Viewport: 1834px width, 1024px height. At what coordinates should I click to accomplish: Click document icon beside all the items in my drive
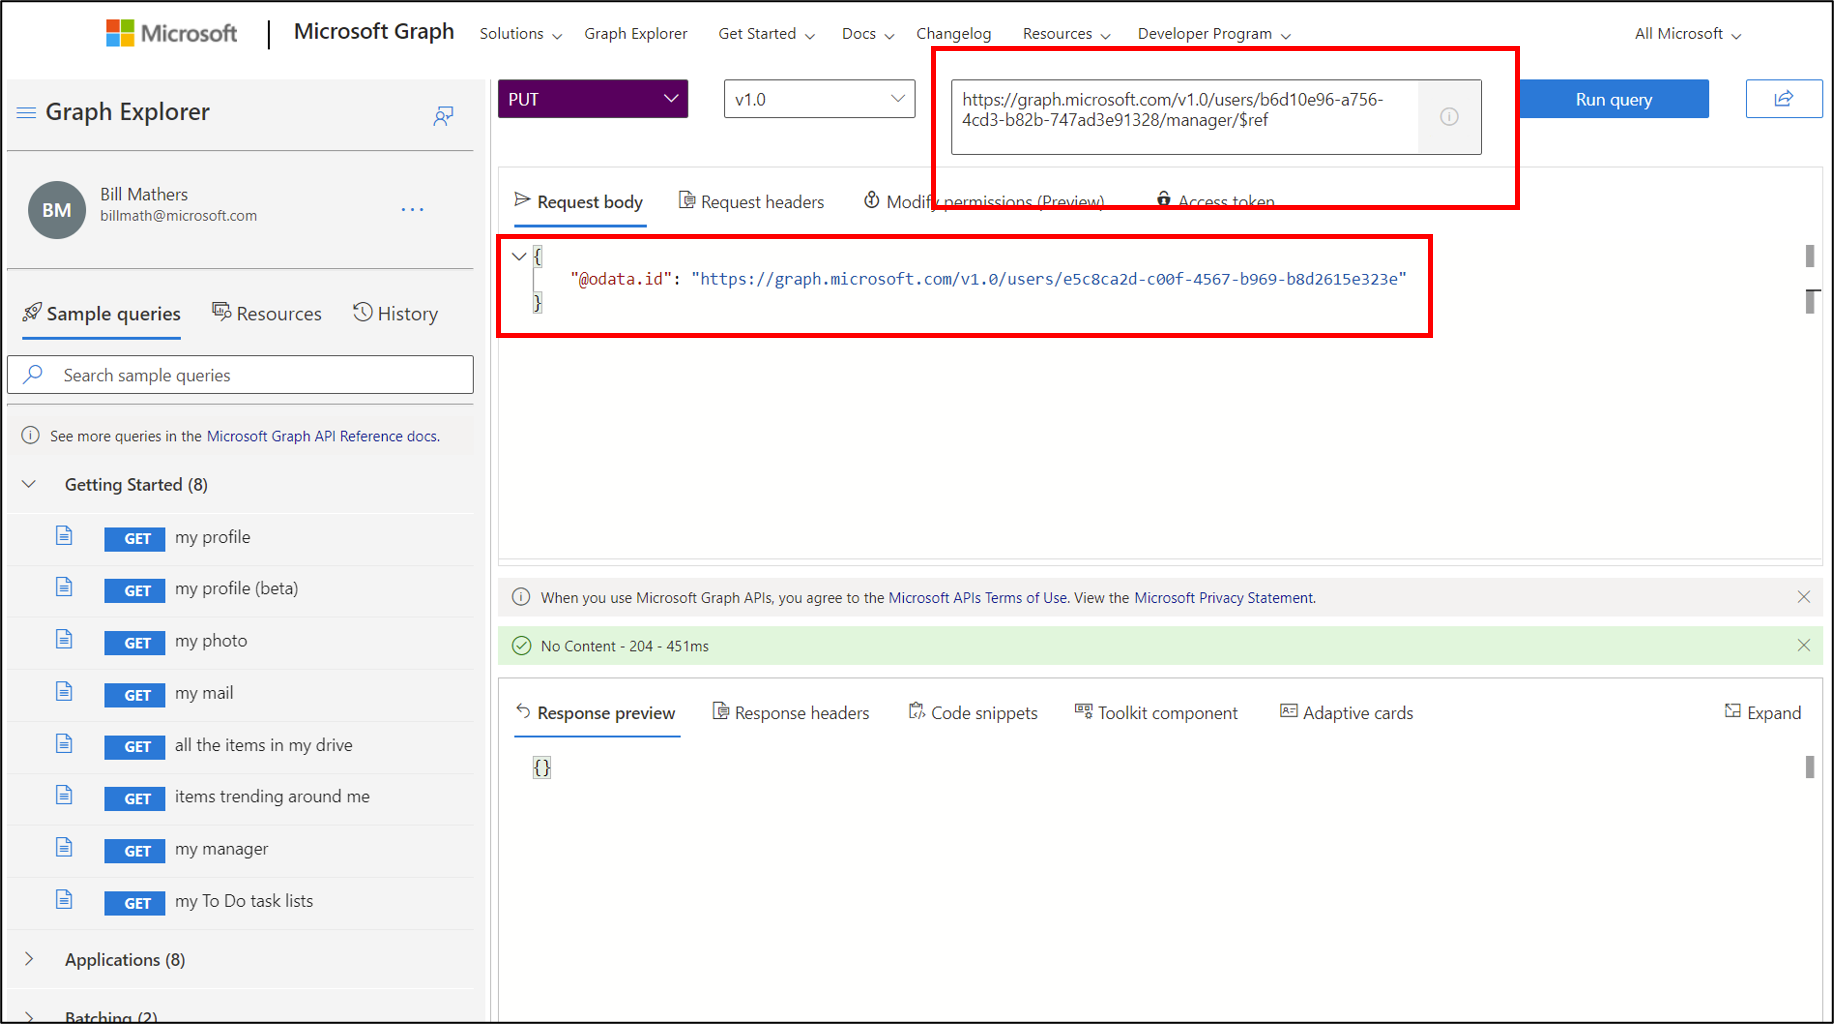click(x=64, y=743)
